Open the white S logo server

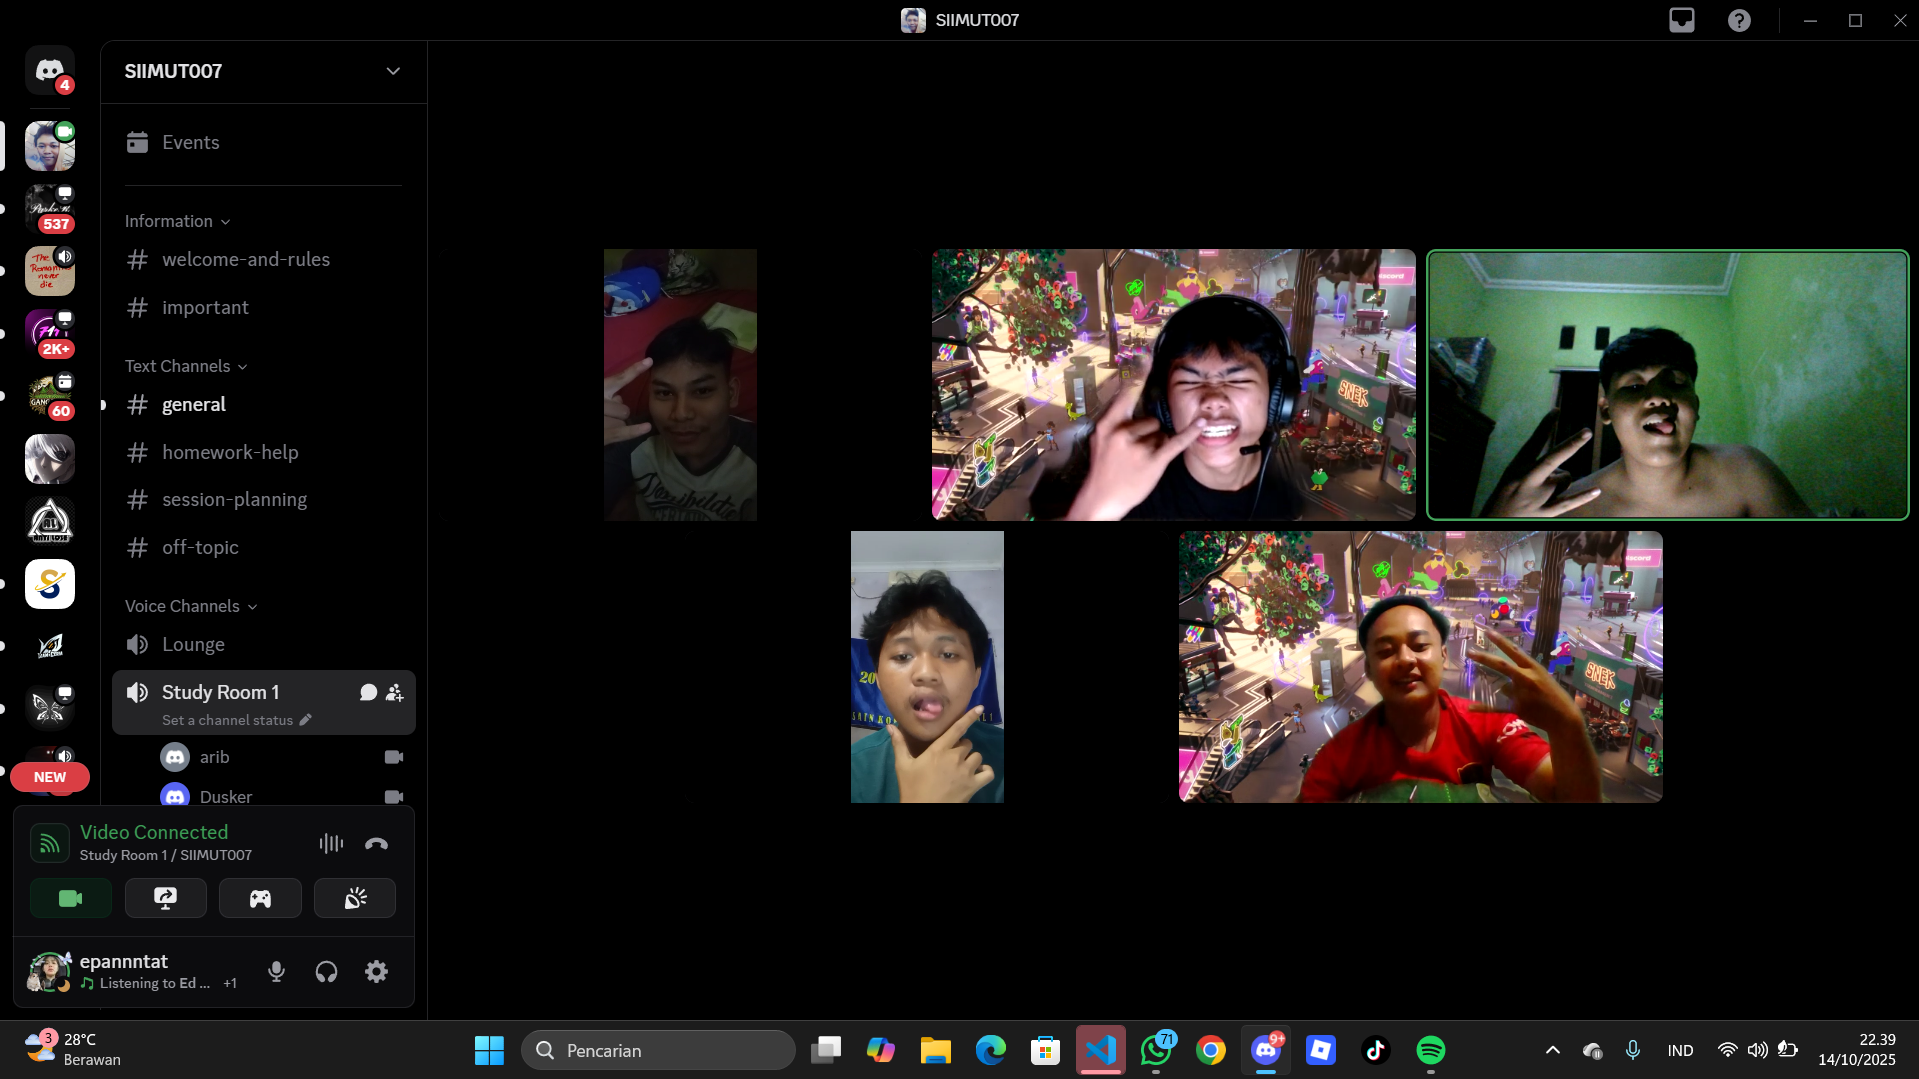(49, 584)
